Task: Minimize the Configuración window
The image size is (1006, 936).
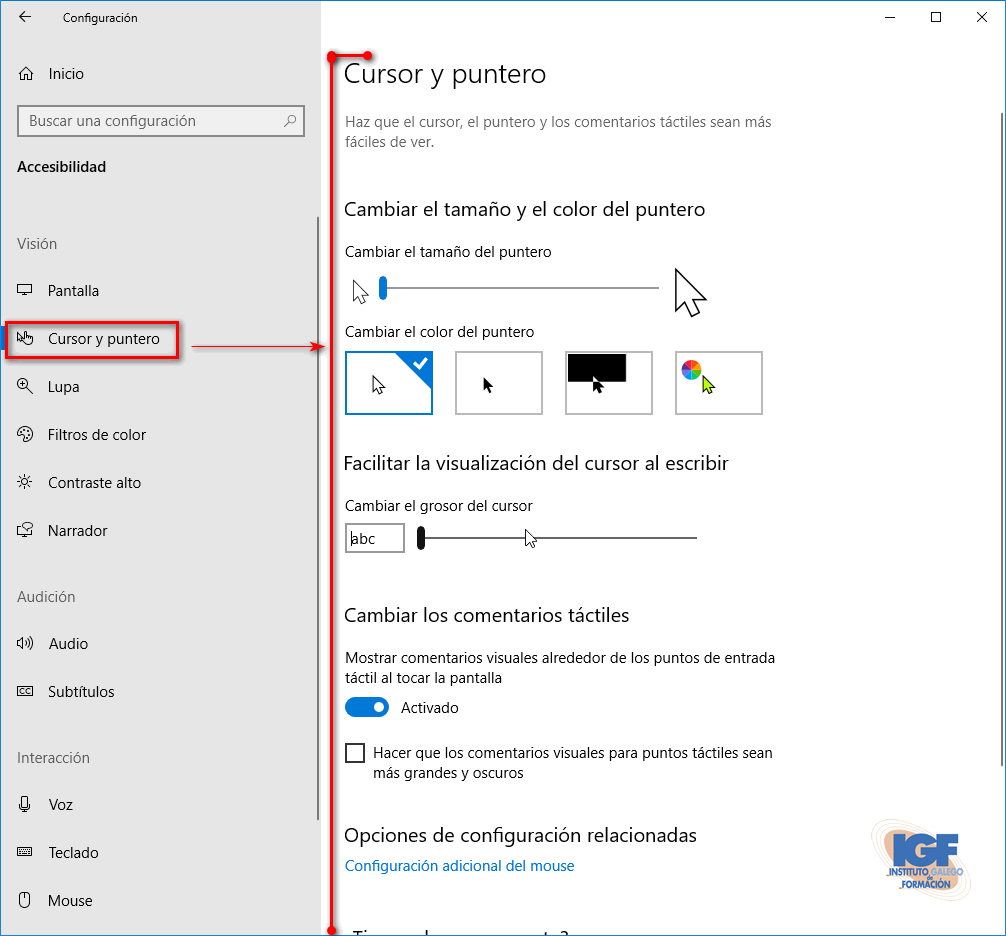Action: [889, 17]
